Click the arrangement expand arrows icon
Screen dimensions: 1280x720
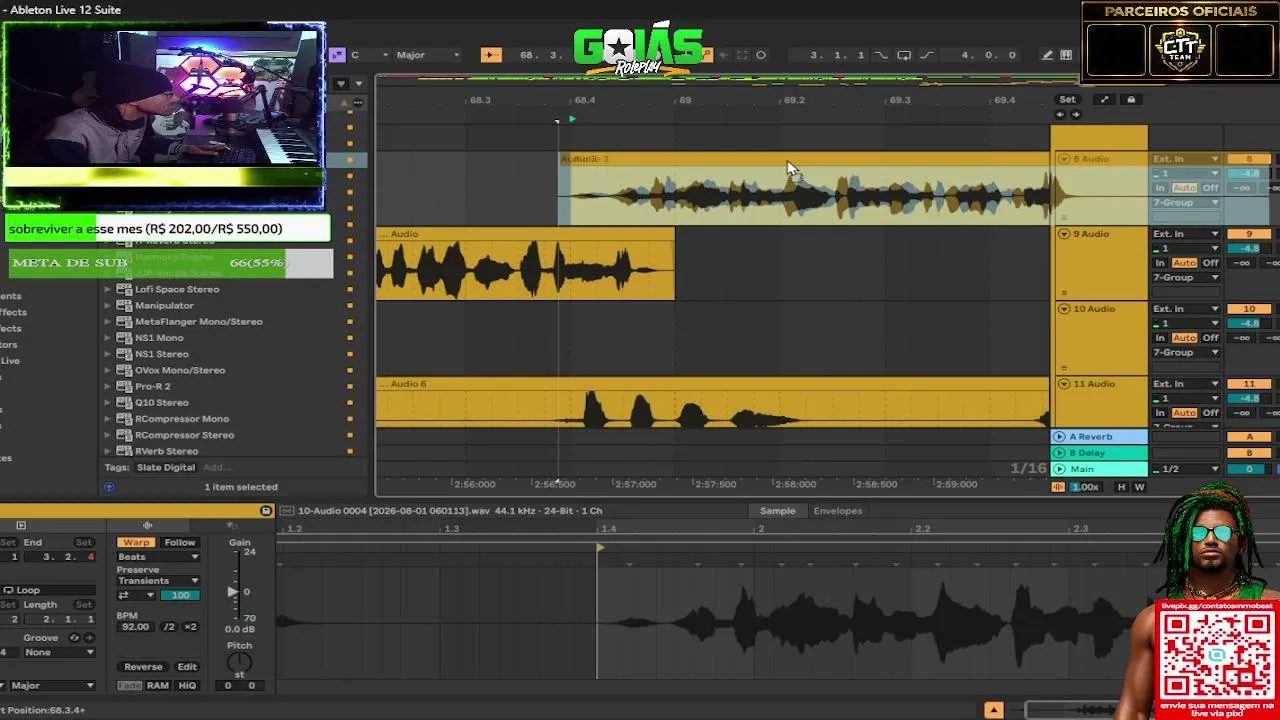pos(1104,99)
